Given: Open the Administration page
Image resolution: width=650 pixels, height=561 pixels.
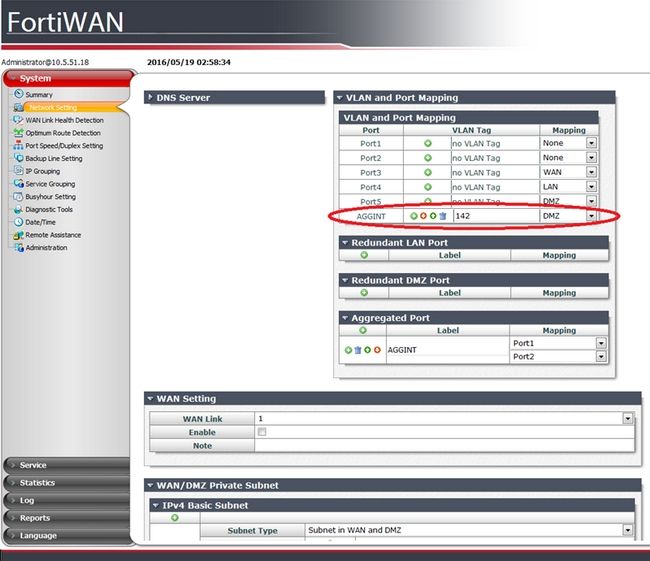Looking at the screenshot, I should (x=46, y=248).
